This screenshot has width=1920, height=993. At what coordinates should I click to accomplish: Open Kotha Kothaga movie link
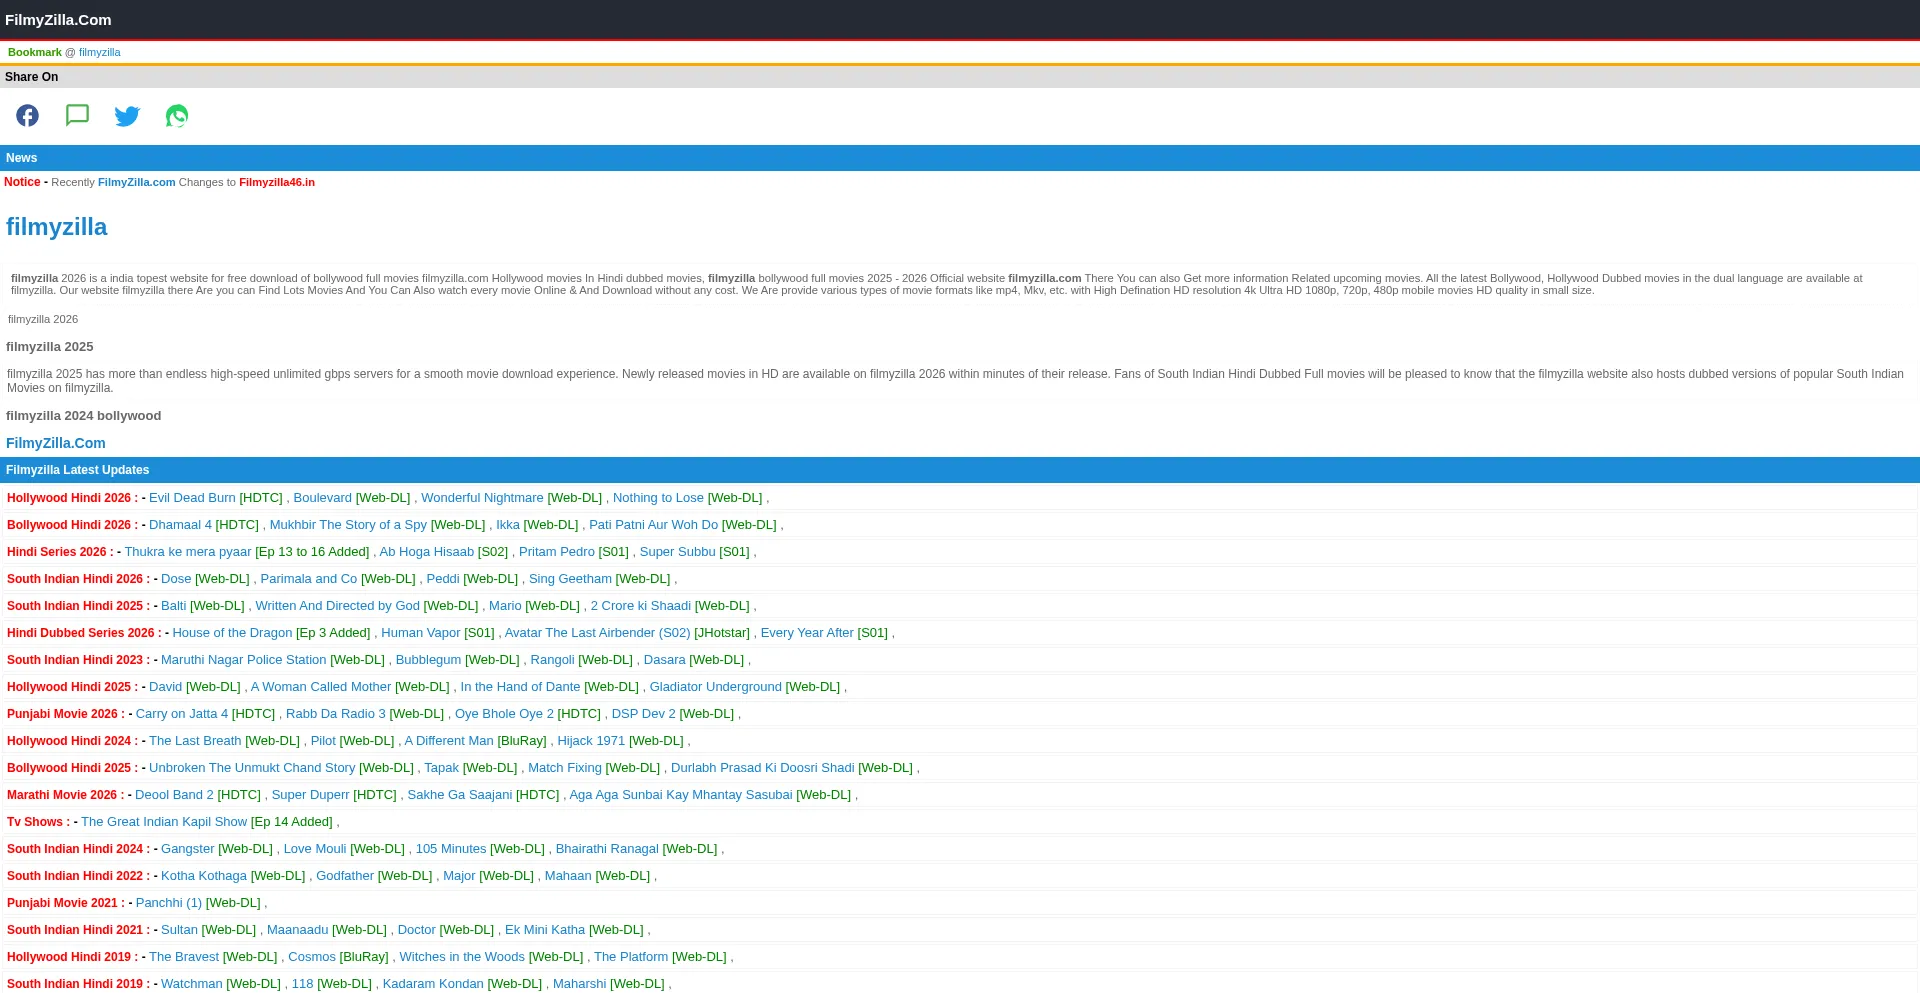204,876
